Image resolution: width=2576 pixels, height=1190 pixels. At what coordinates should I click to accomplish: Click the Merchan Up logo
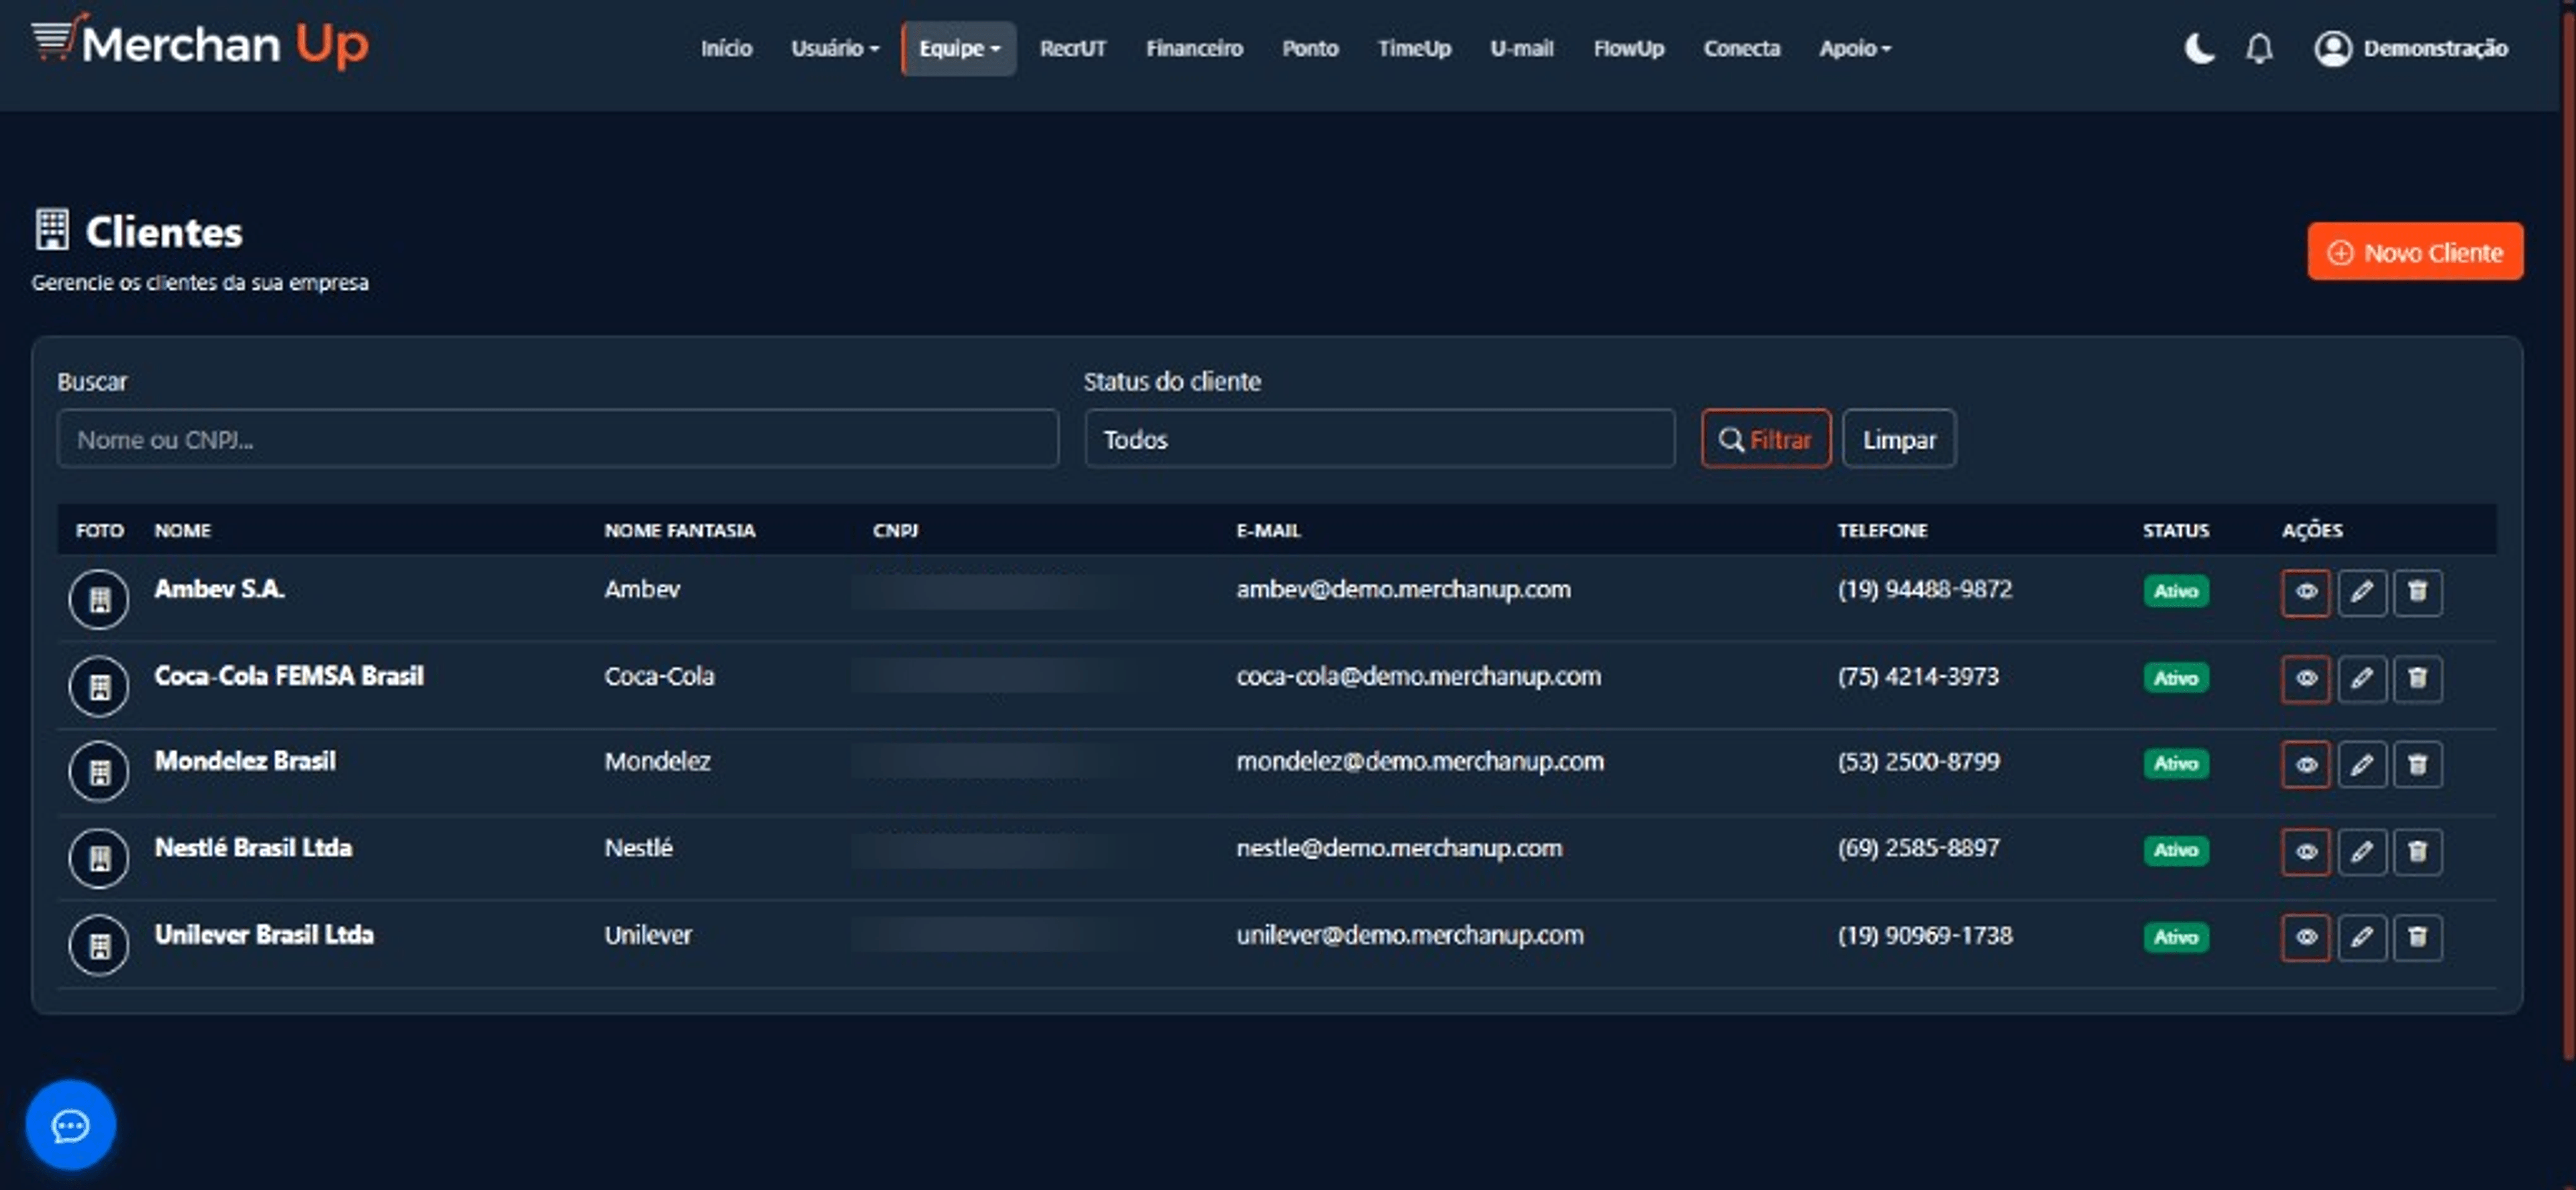(x=200, y=43)
